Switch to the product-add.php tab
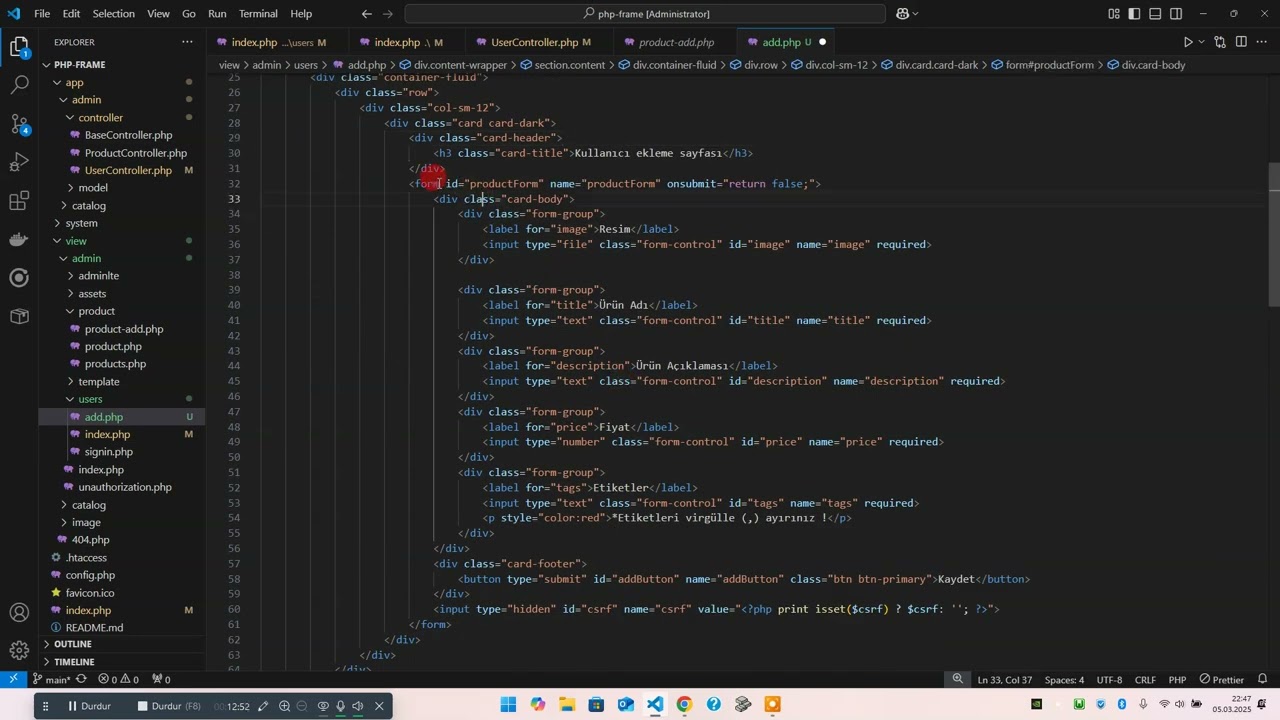The width and height of the screenshot is (1280, 720). 676,42
